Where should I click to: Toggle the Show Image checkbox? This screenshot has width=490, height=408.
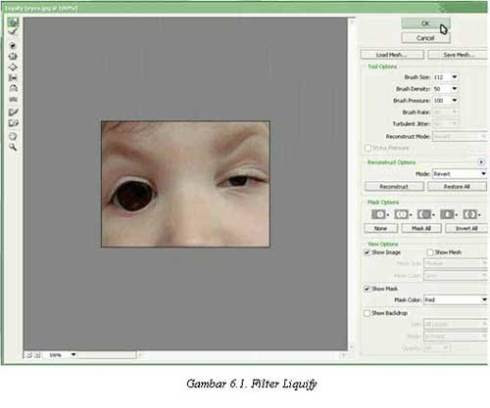pos(367,252)
